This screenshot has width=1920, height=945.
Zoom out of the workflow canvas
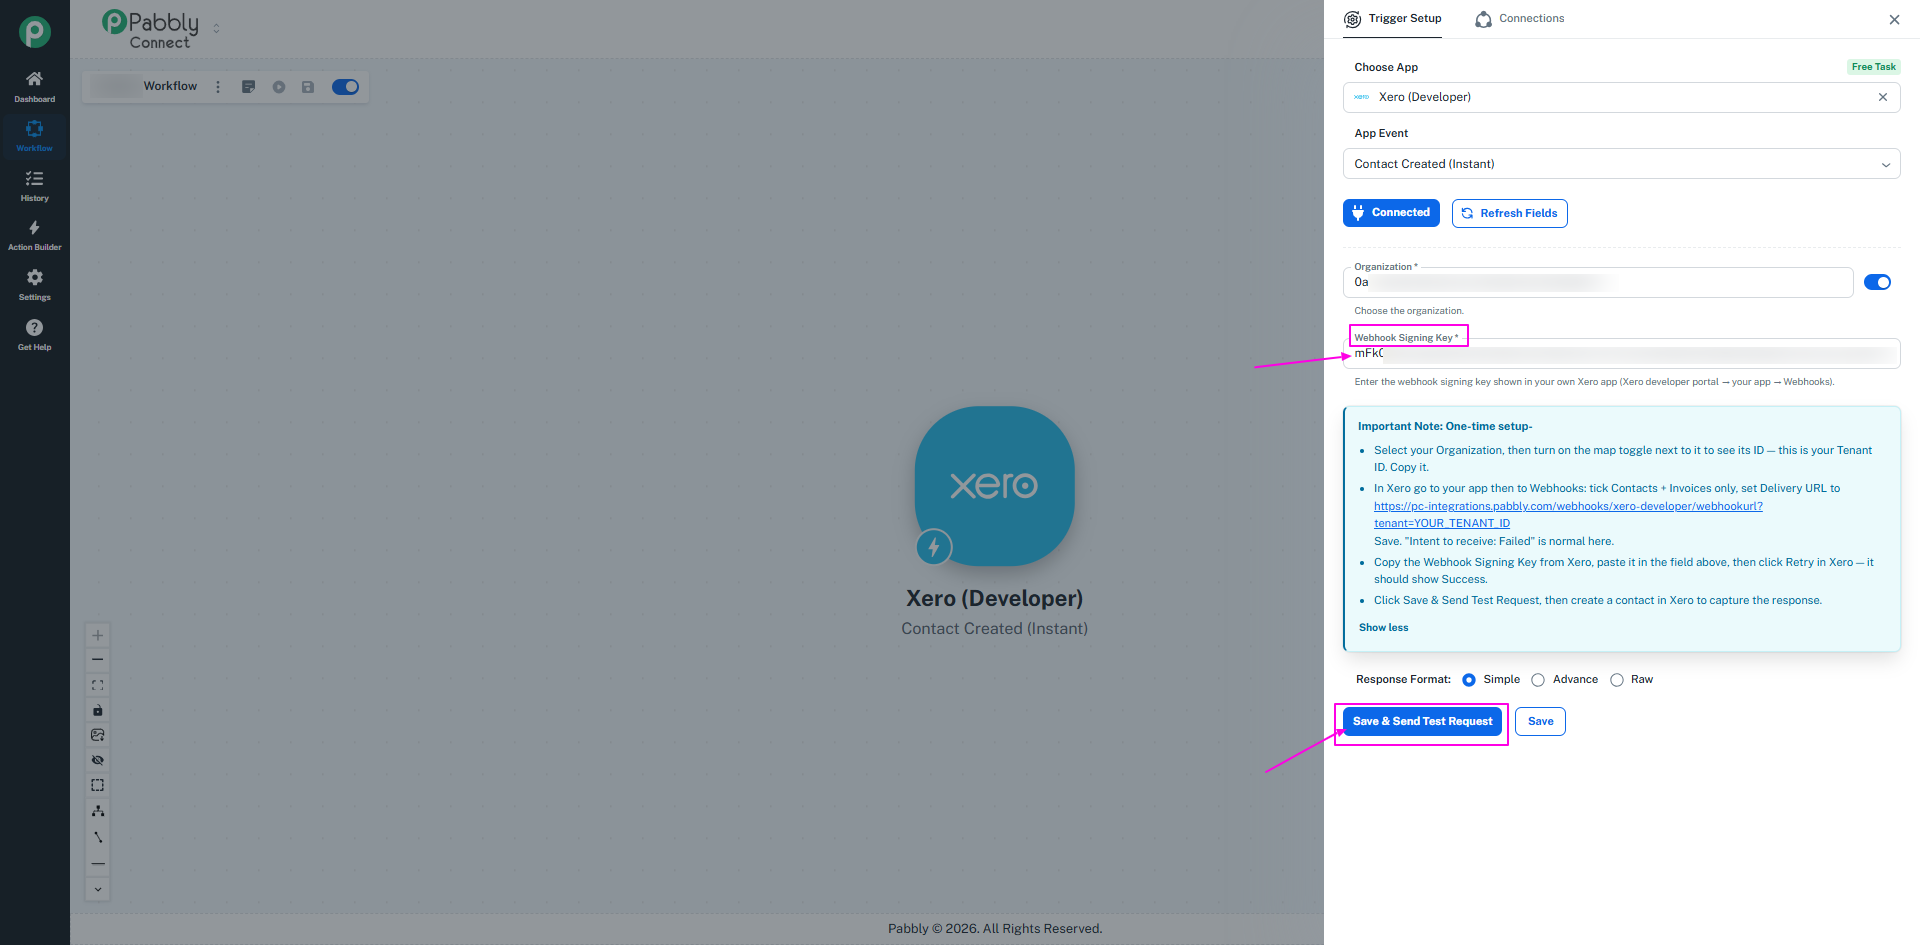(x=98, y=660)
